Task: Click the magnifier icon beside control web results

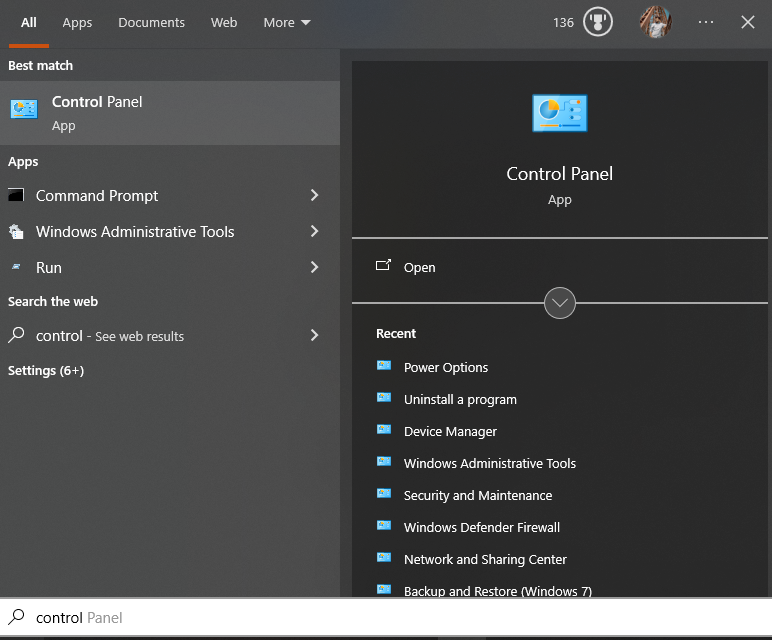Action: 16,335
